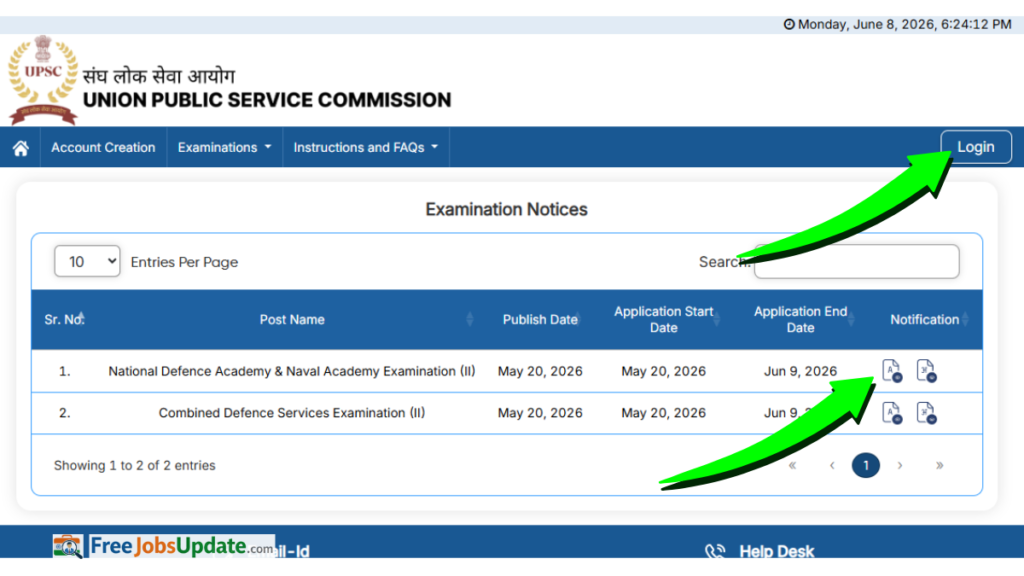Open second notification document for National Defence Academy row

pyautogui.click(x=926, y=371)
